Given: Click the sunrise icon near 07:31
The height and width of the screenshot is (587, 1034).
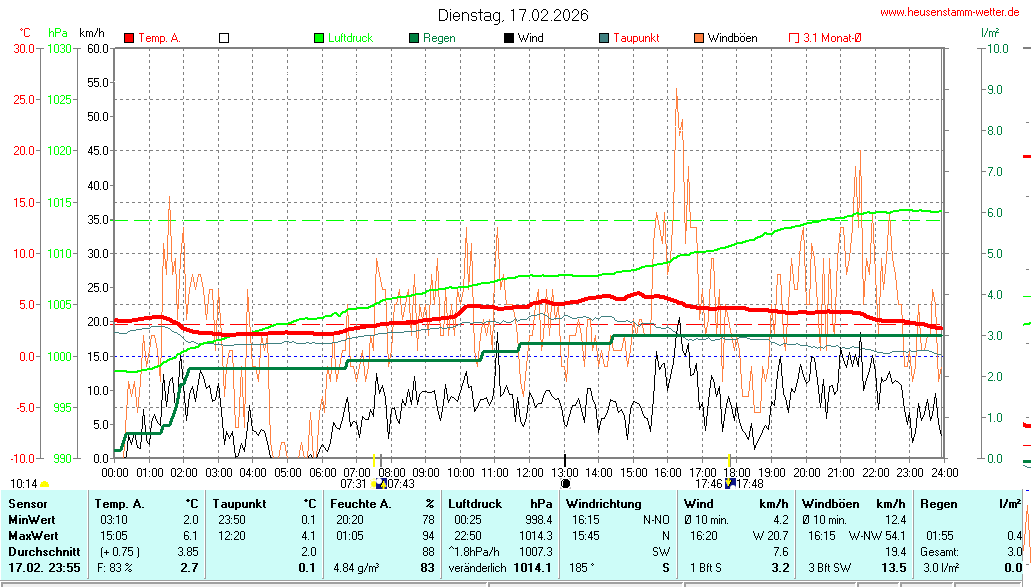Looking at the screenshot, I should (377, 483).
